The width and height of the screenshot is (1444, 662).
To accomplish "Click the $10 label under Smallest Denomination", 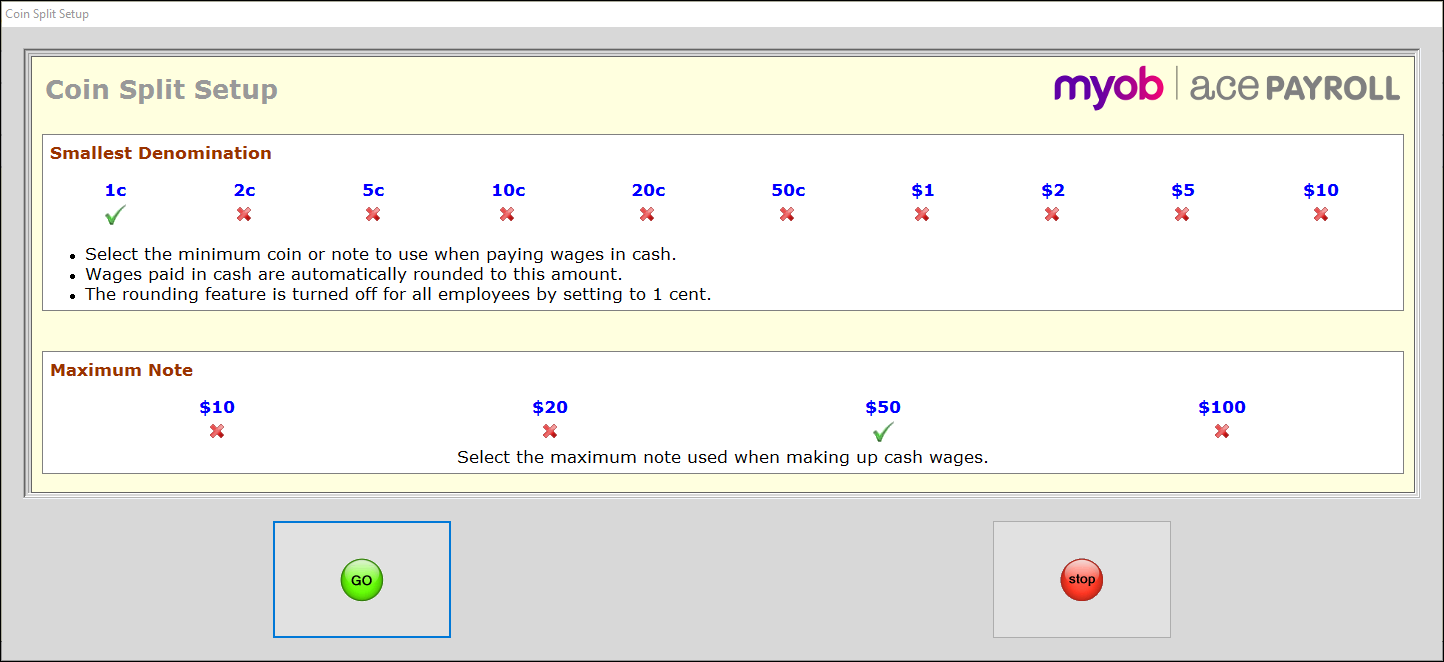I will coord(1321,190).
